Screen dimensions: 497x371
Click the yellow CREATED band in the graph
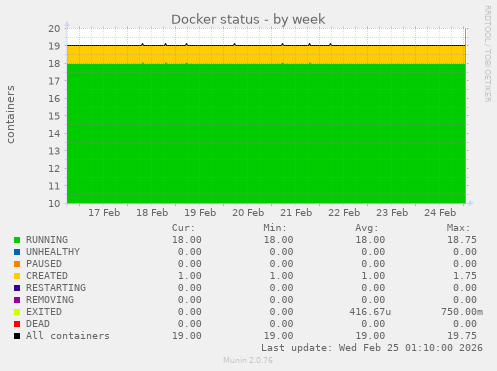(x=266, y=55)
